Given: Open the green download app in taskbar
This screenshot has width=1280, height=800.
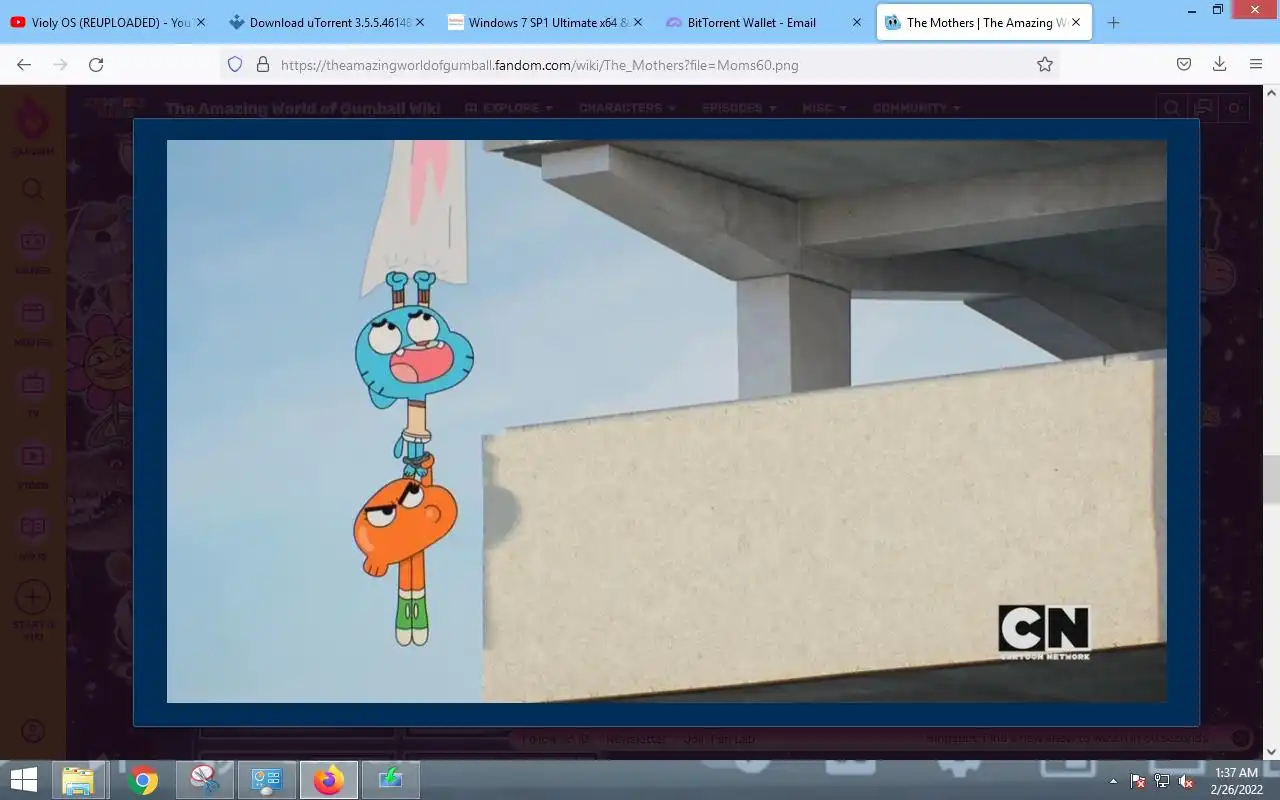Looking at the screenshot, I should [x=390, y=780].
